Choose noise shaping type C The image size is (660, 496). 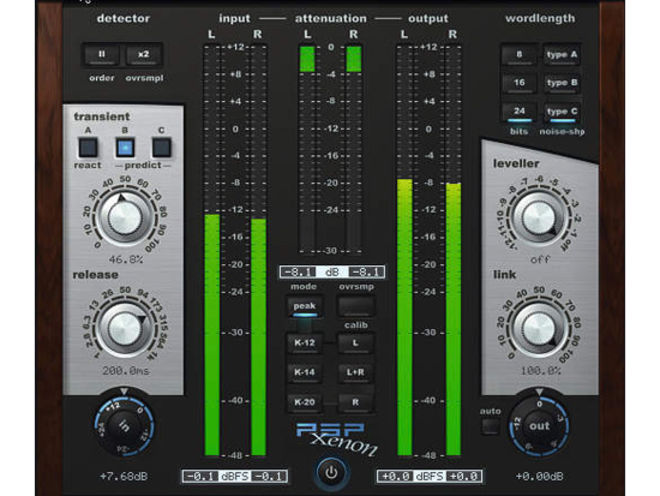coord(562,112)
